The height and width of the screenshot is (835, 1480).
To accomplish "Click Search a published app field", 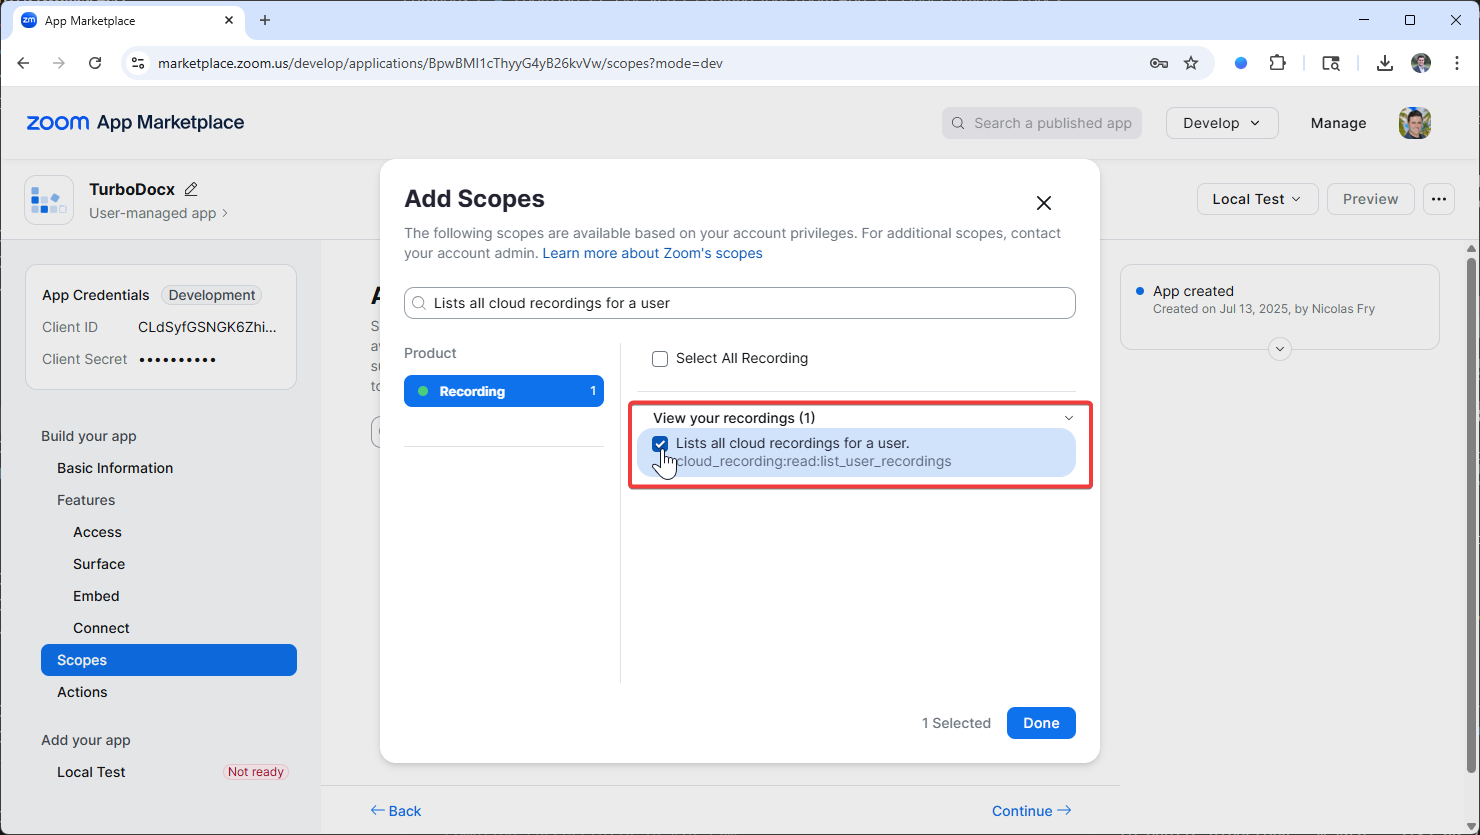I will tap(1042, 123).
